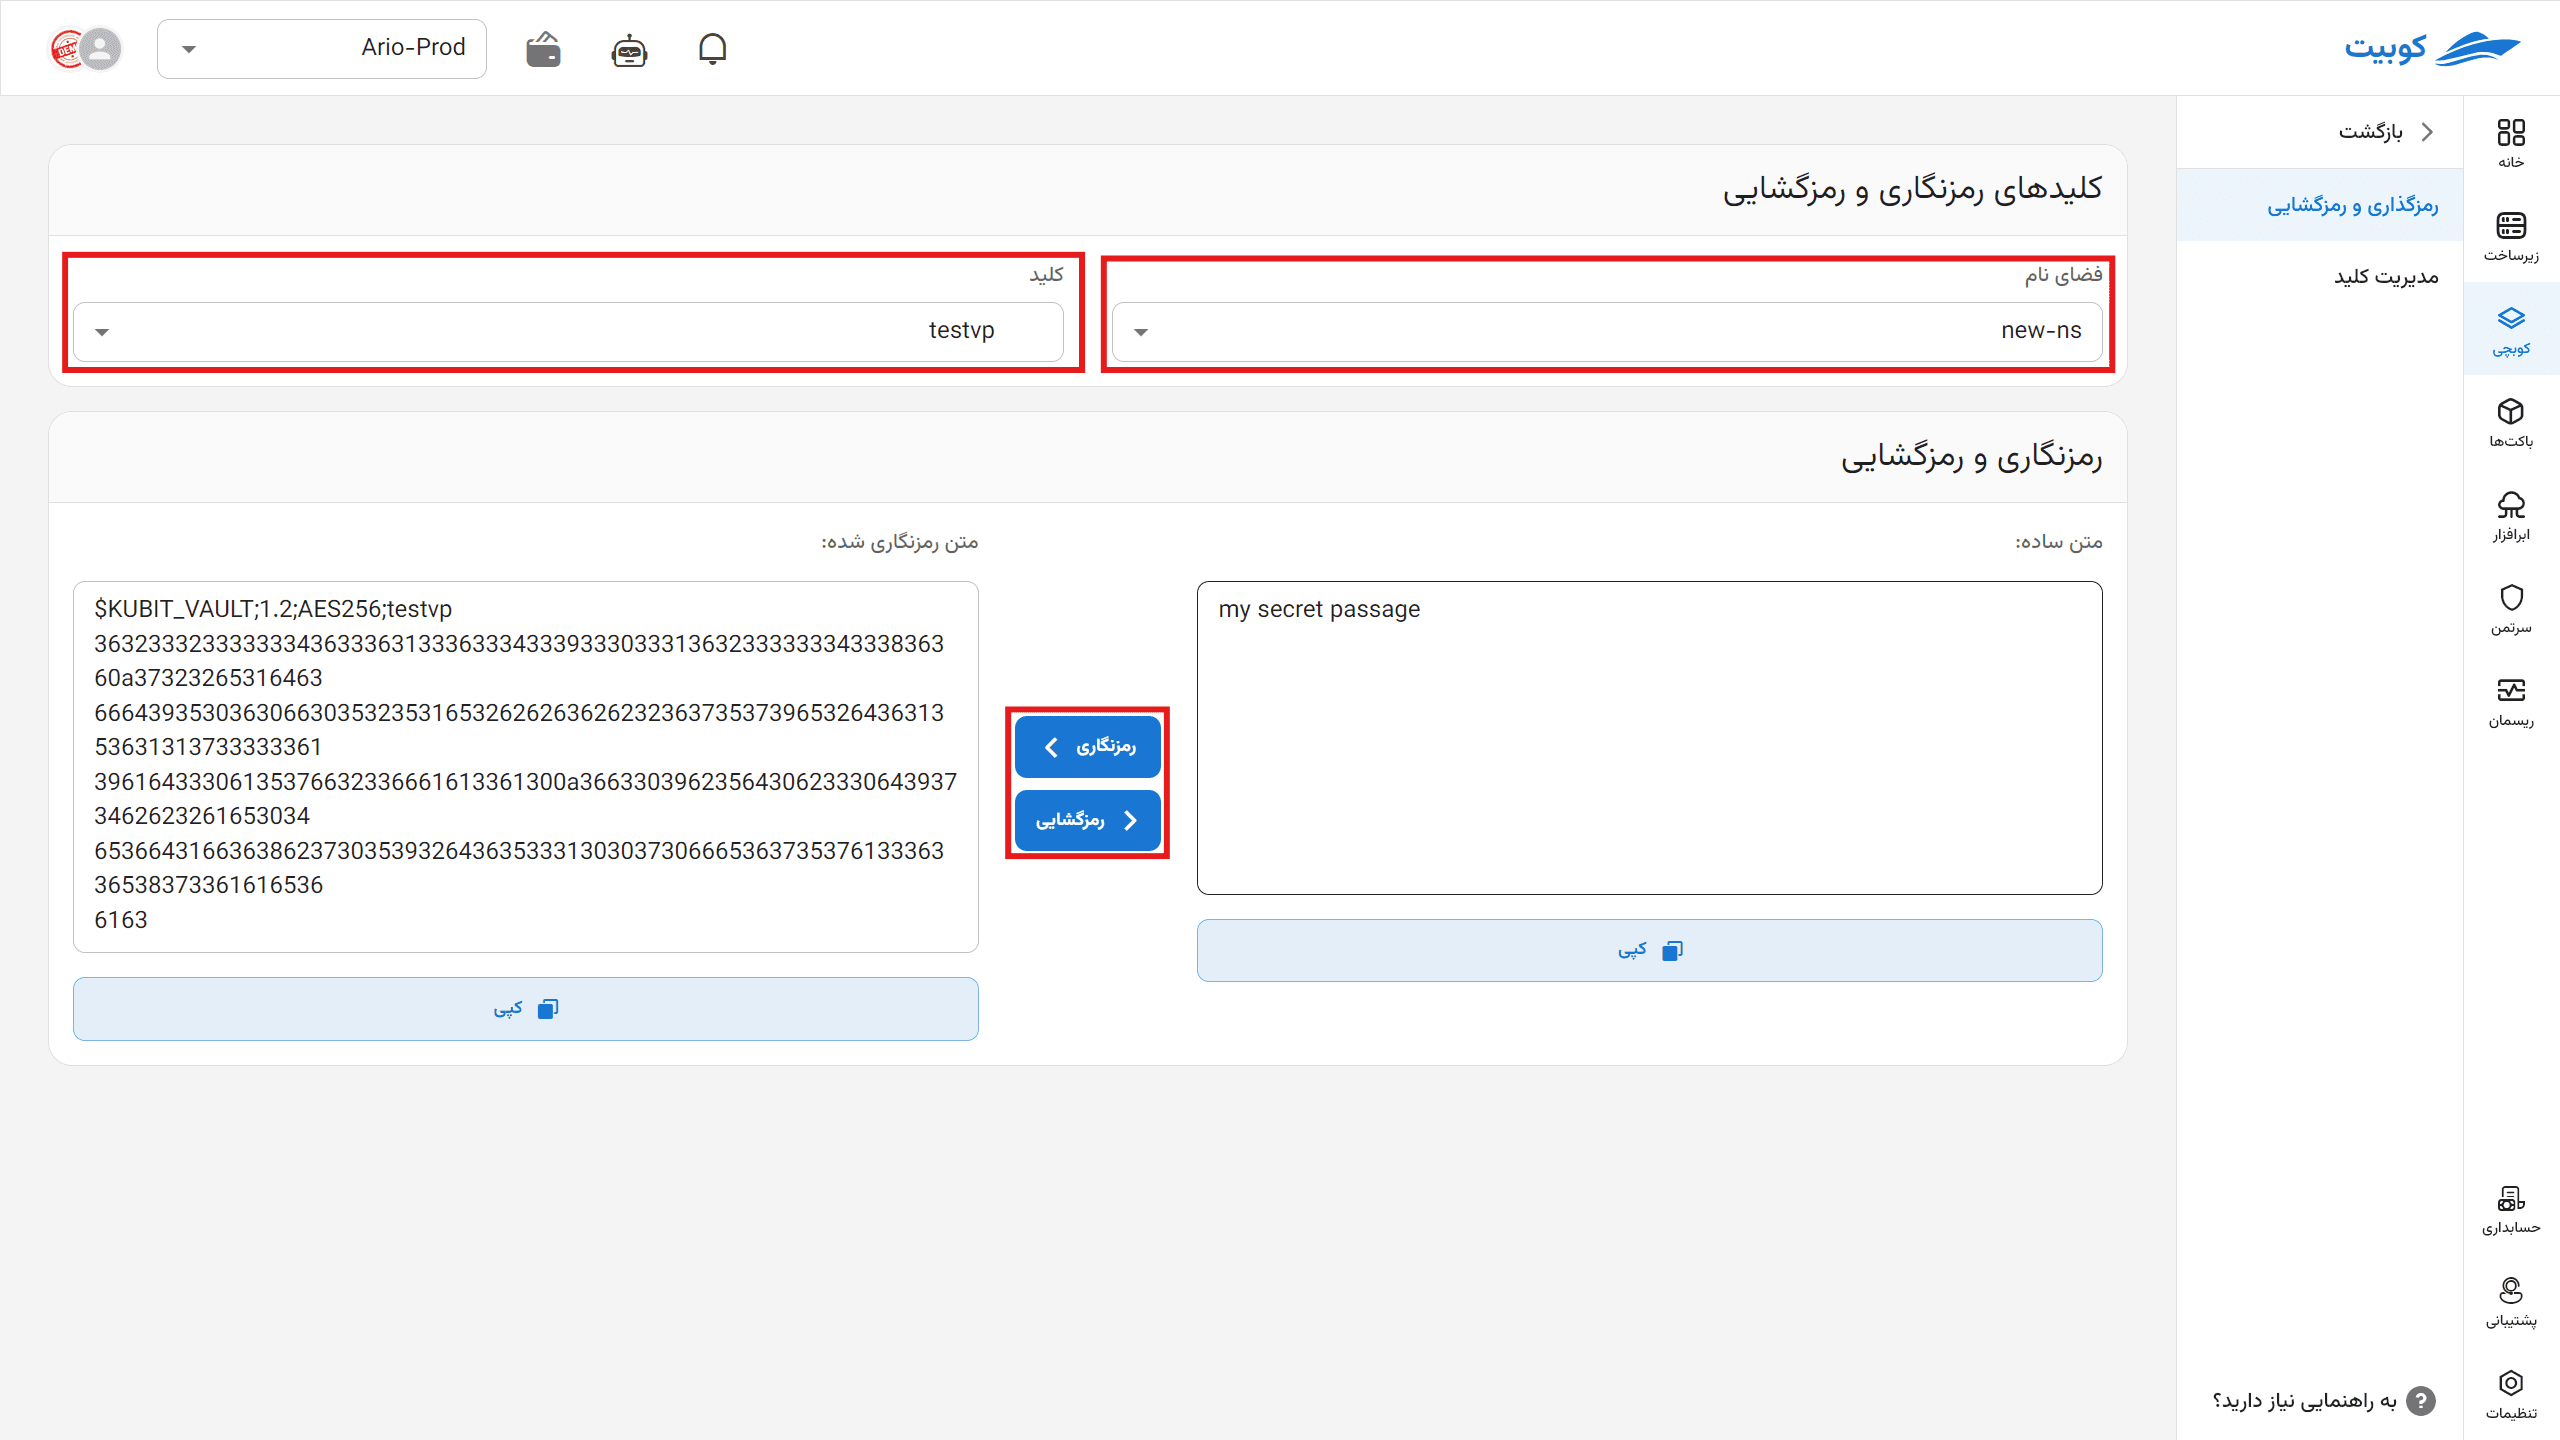Click into the encrypted text field
2560x1440 pixels.
coord(525,767)
